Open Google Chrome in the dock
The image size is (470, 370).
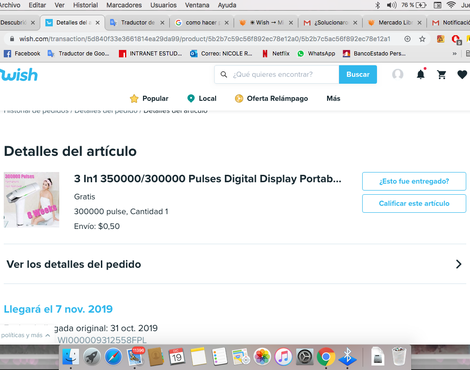tap(326, 357)
